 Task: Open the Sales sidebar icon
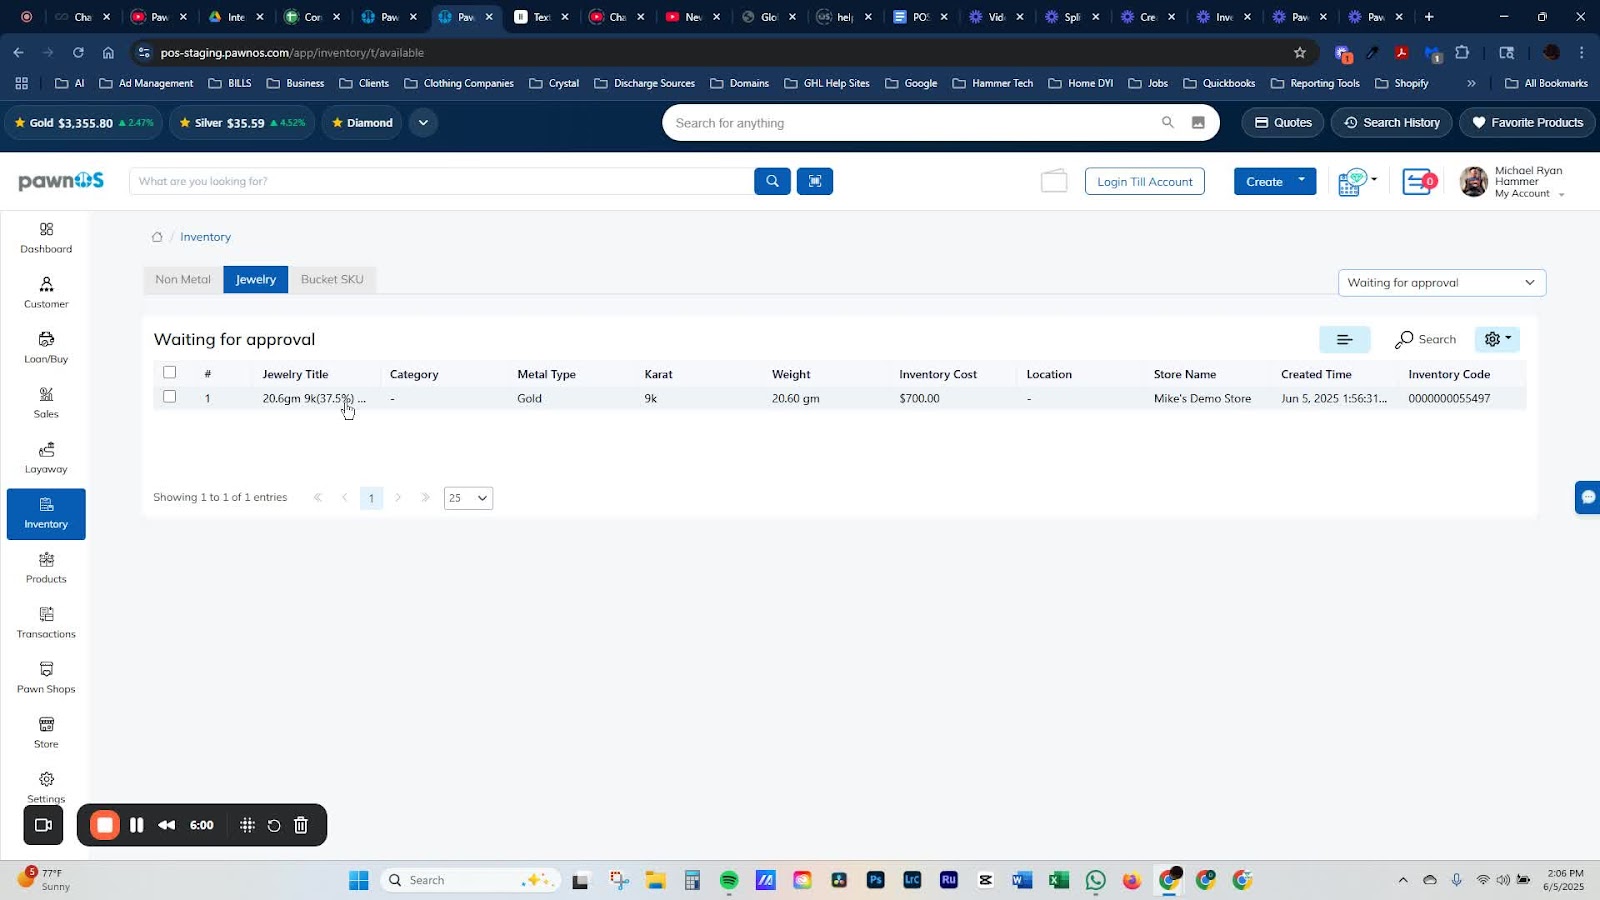point(46,403)
